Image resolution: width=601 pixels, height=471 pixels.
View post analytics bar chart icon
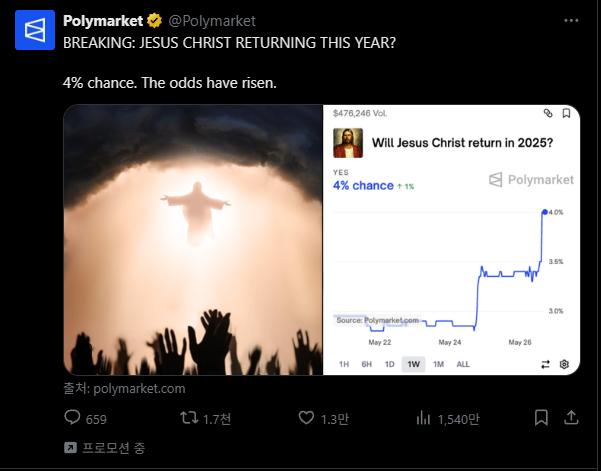point(424,418)
